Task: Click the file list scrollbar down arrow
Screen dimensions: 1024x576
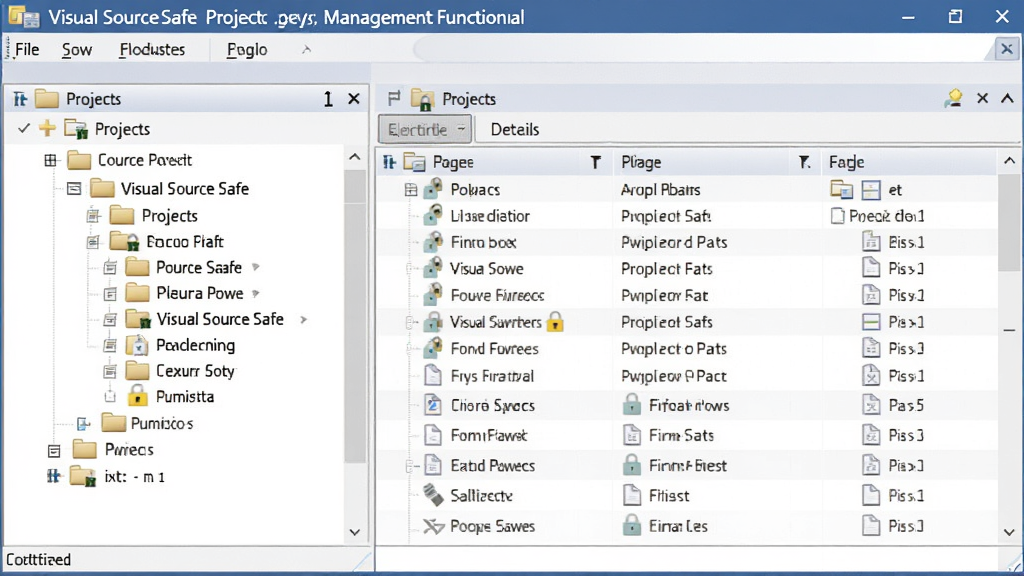Action: tap(1010, 532)
